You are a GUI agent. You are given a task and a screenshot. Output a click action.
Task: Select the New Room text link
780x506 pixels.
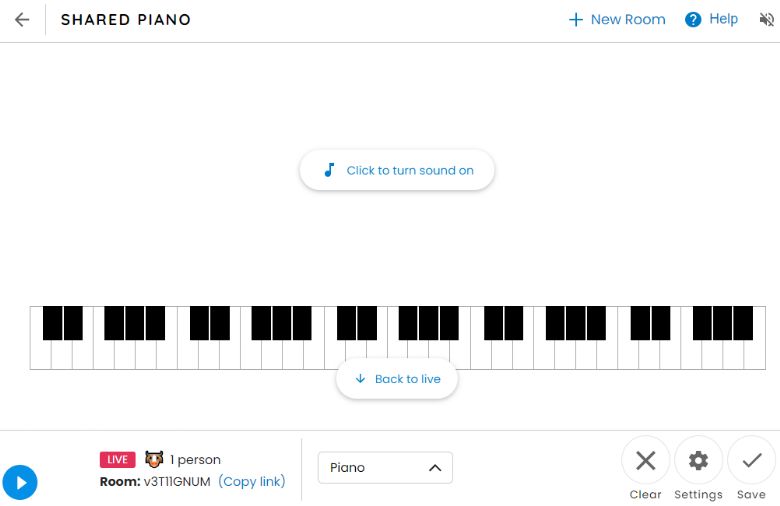click(628, 19)
